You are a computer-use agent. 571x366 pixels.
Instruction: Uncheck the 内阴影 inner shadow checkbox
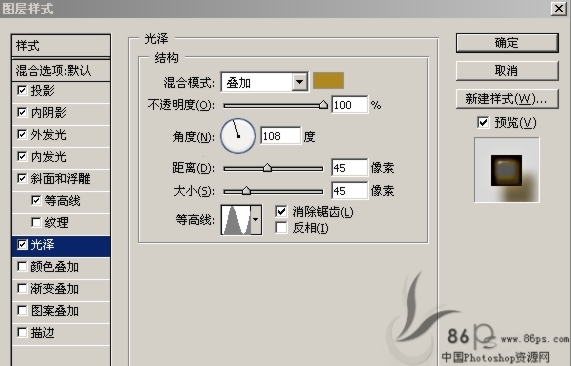pyautogui.click(x=22, y=113)
